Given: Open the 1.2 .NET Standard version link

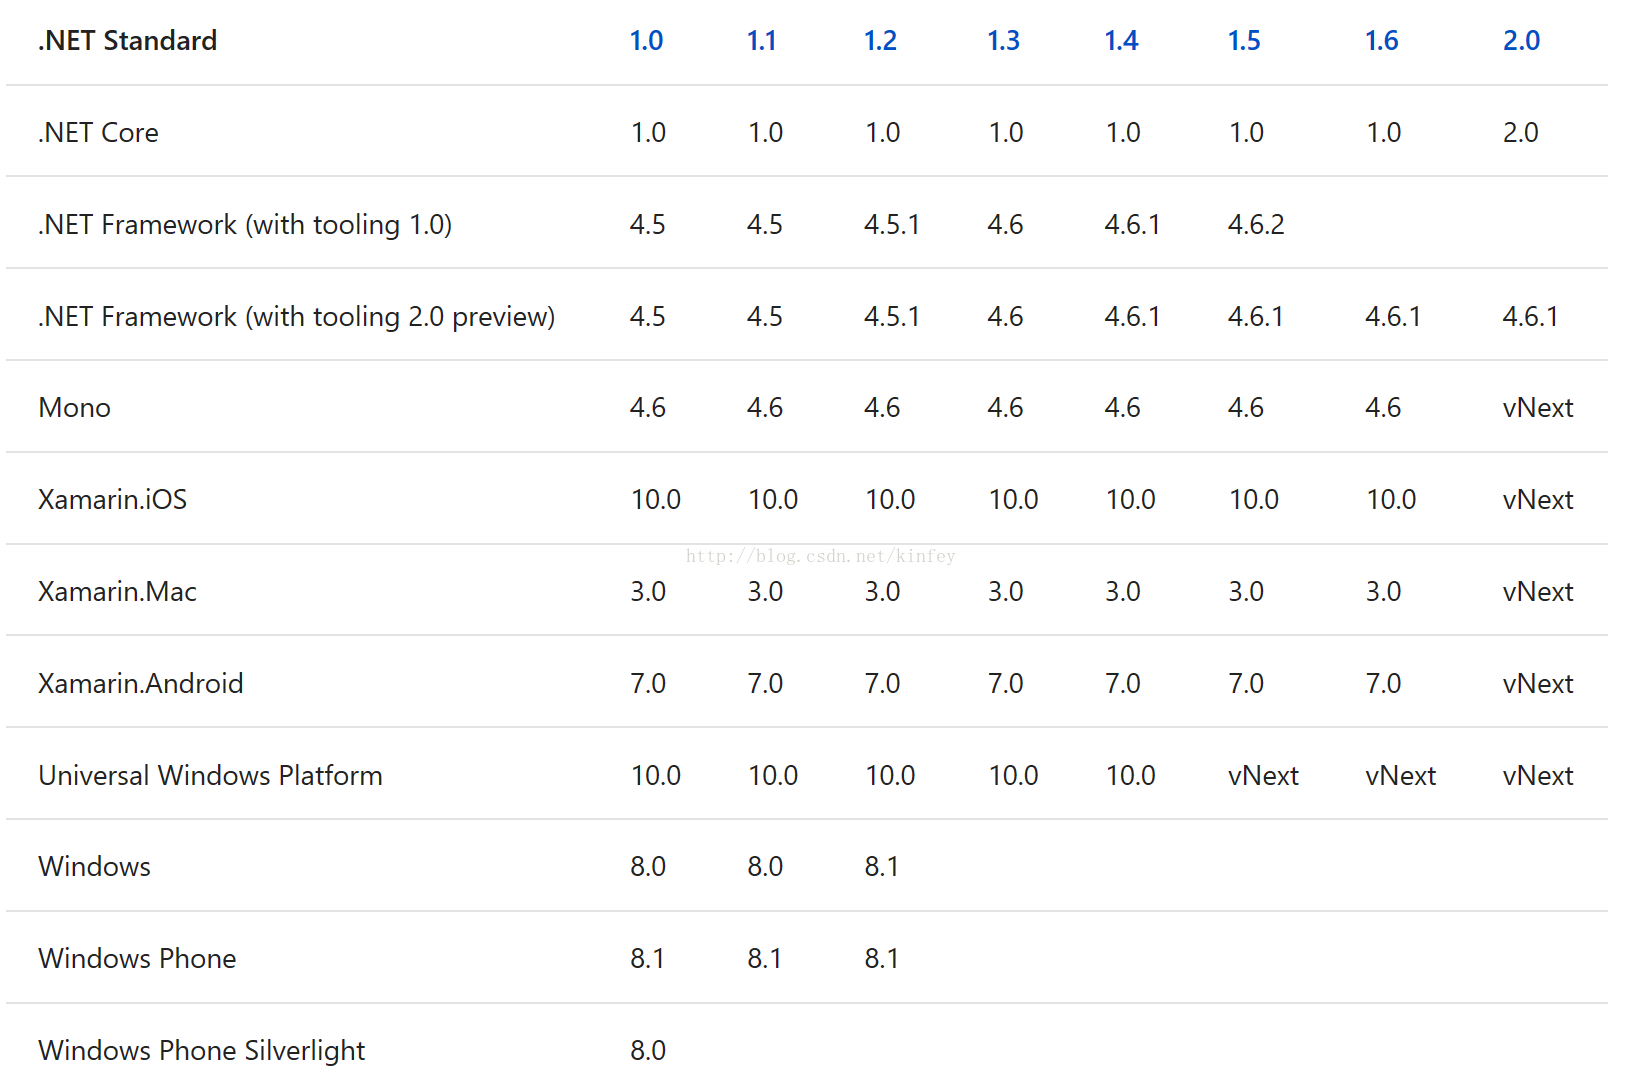Looking at the screenshot, I should click(880, 41).
